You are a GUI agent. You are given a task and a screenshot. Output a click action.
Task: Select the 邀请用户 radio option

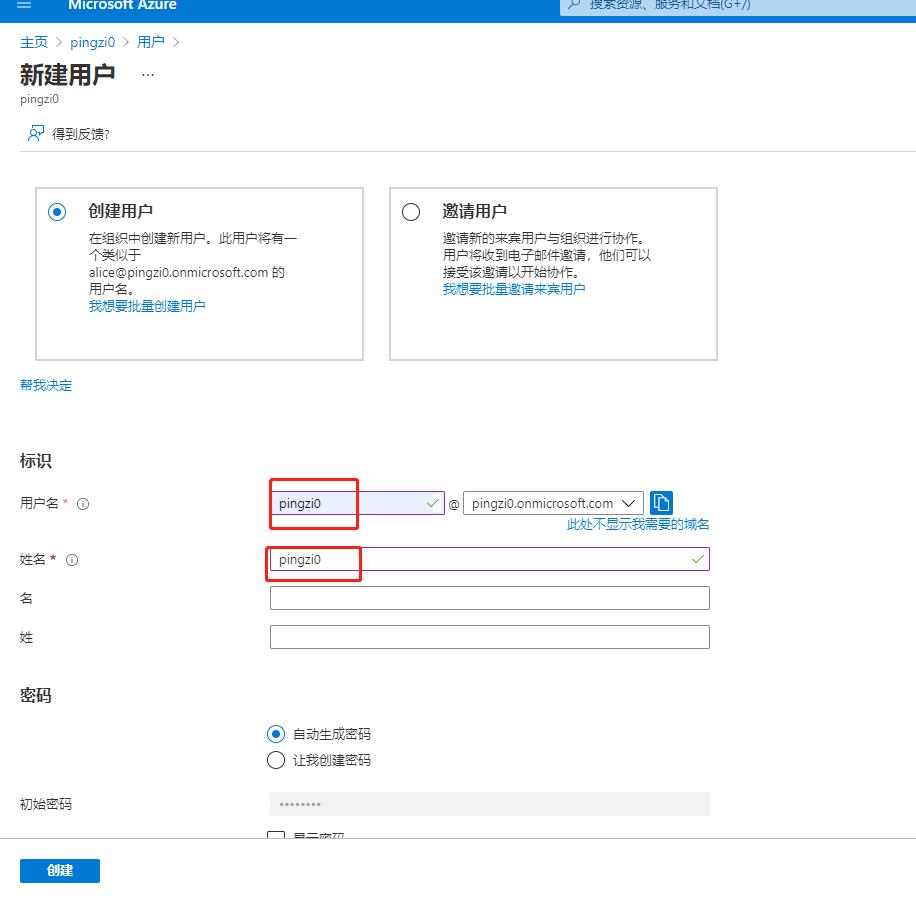[x=411, y=211]
